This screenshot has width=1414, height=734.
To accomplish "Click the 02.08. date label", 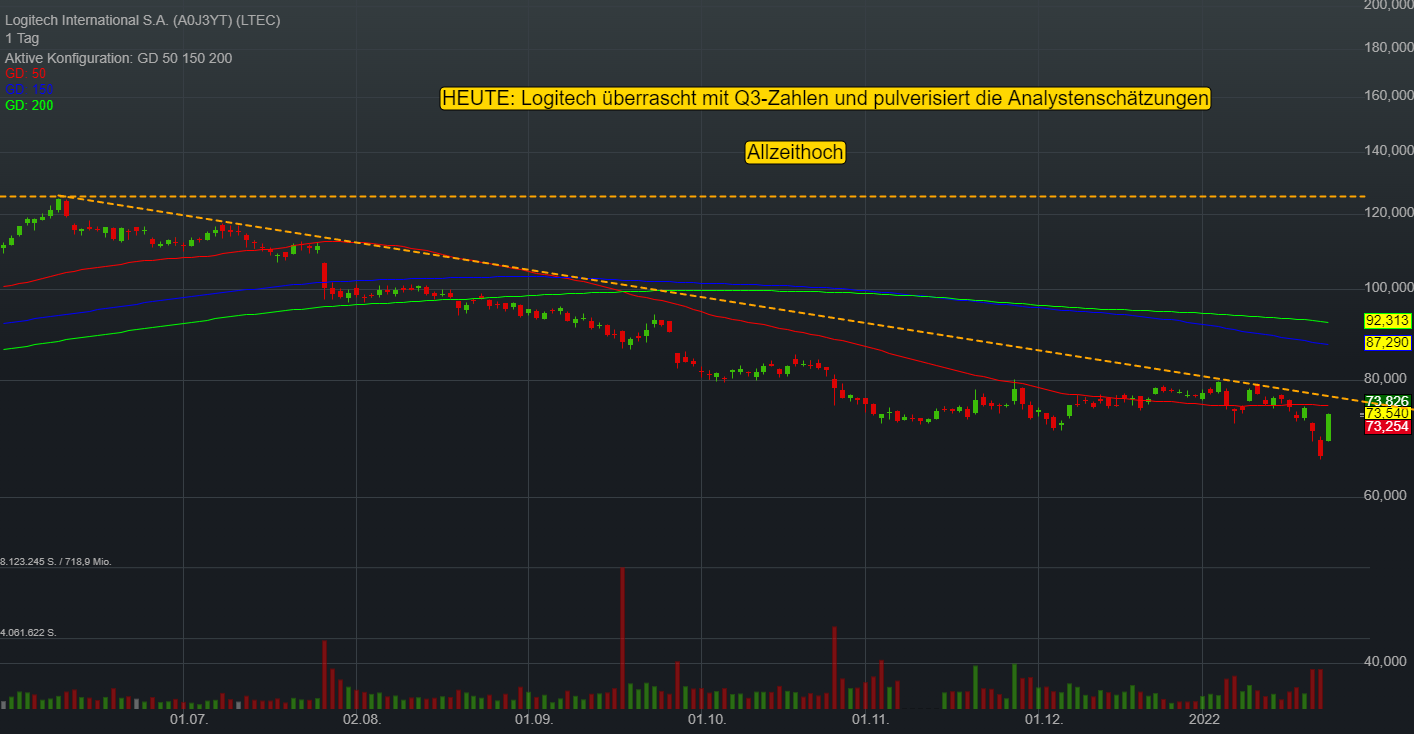I will [361, 719].
